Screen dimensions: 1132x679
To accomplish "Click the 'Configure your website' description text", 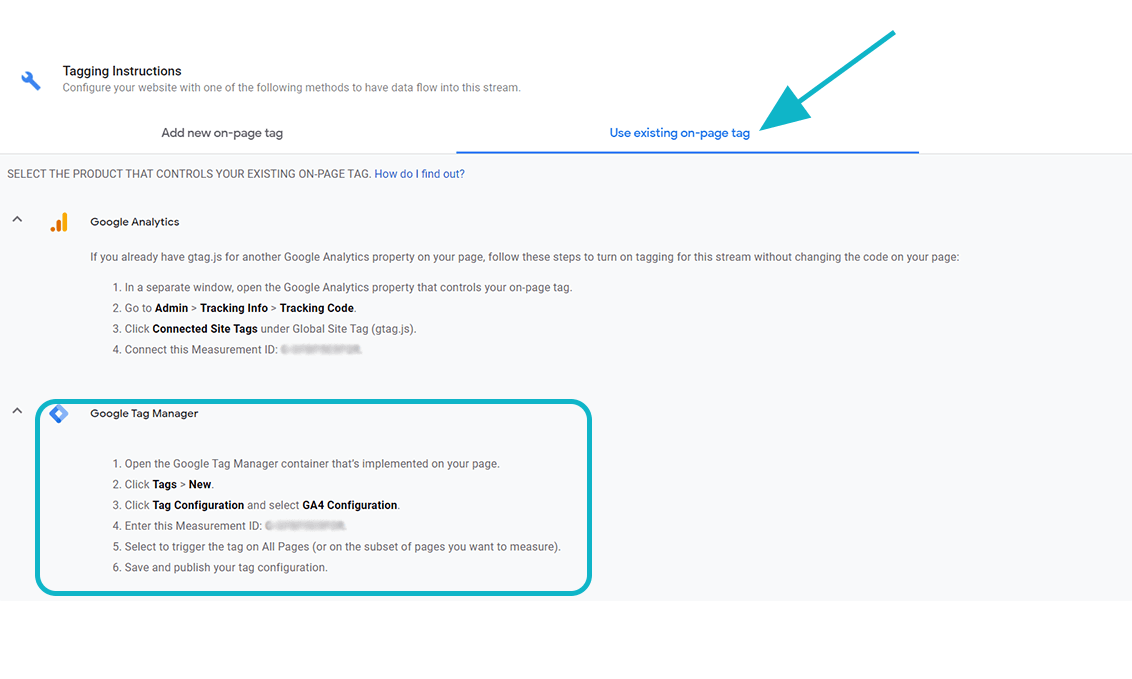I will (291, 87).
